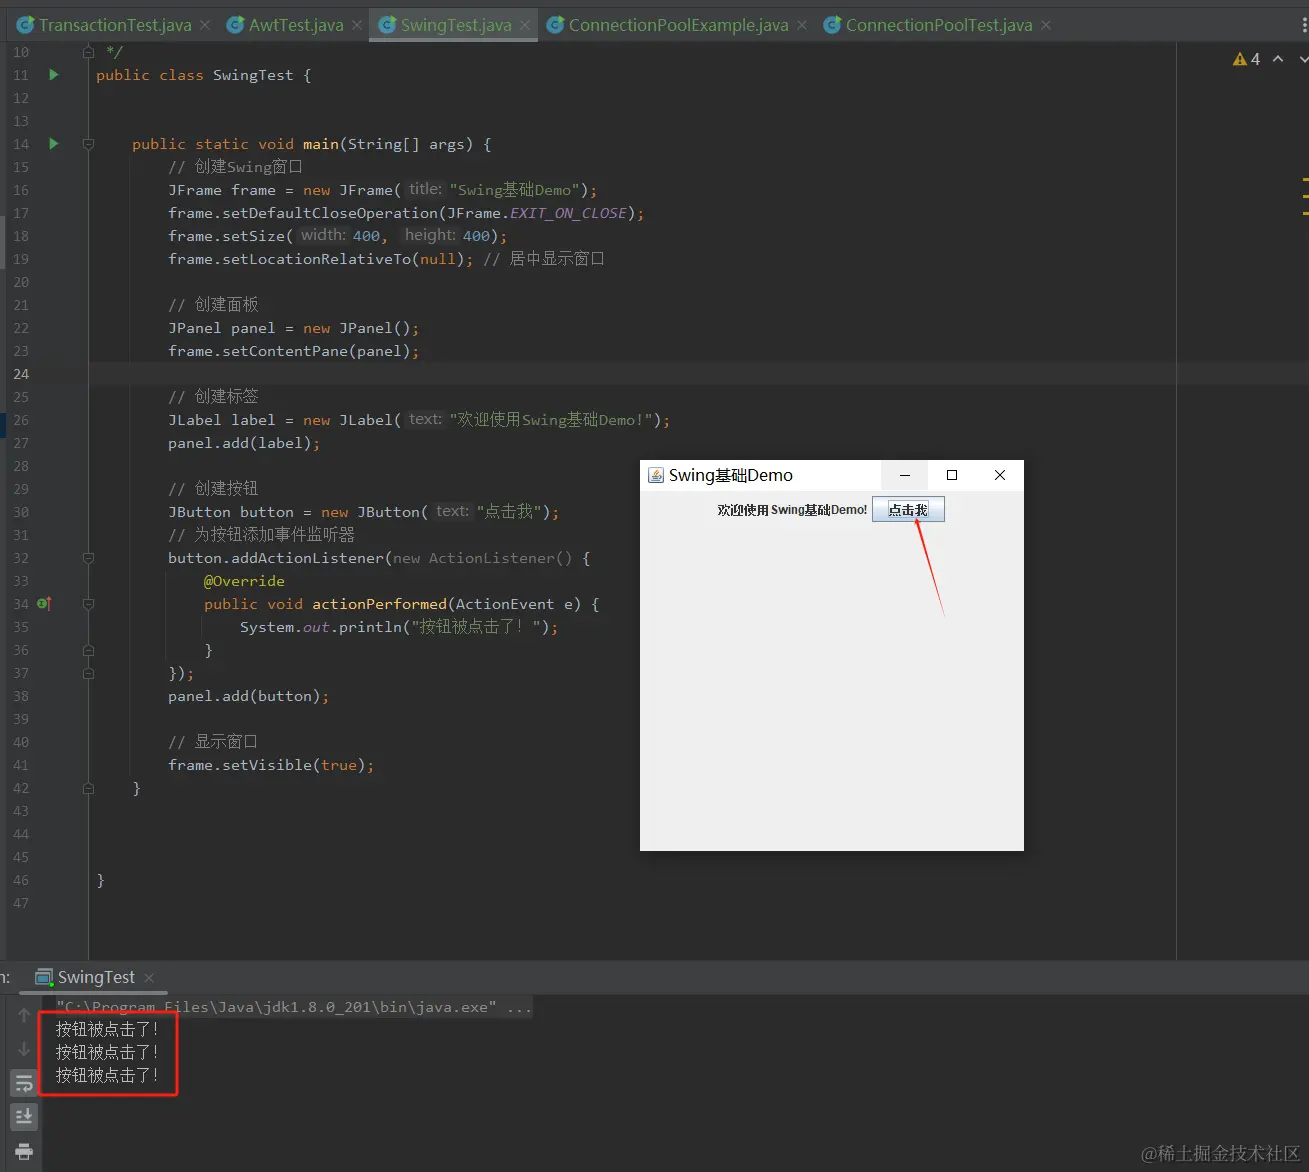Click the yellow warning stripe marks in the error stripe

pos(1305,197)
